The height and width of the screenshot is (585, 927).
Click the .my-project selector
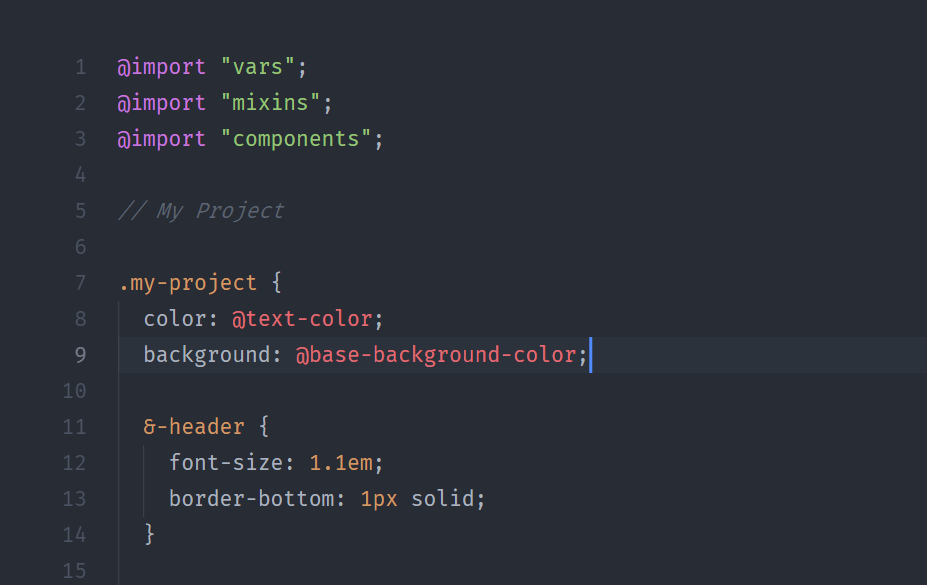188,283
